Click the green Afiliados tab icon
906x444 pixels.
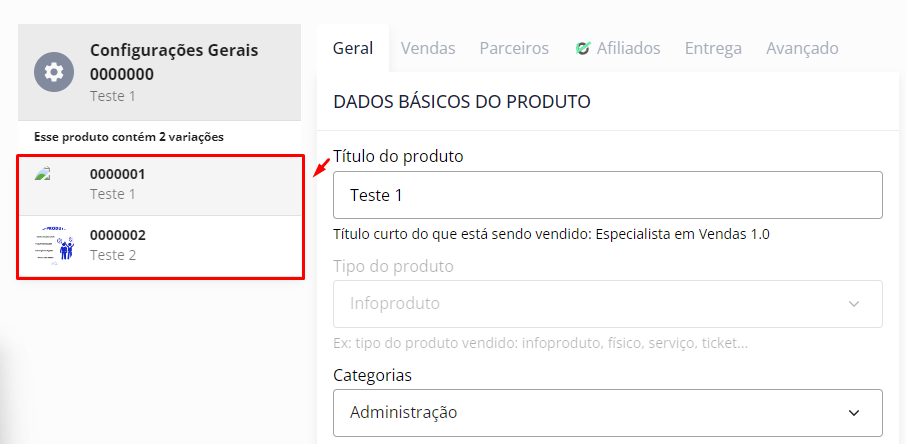582,48
